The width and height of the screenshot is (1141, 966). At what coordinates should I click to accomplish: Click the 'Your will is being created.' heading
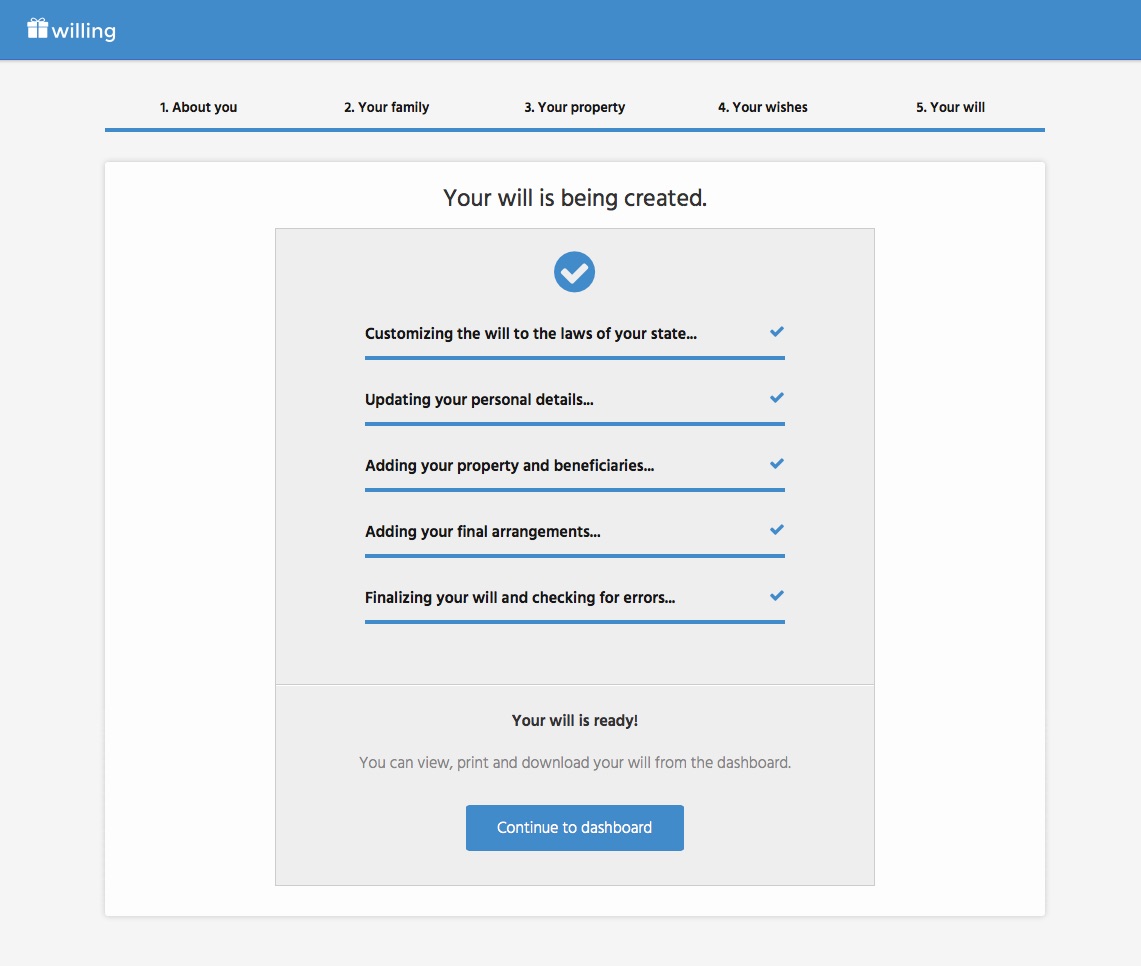(x=575, y=198)
